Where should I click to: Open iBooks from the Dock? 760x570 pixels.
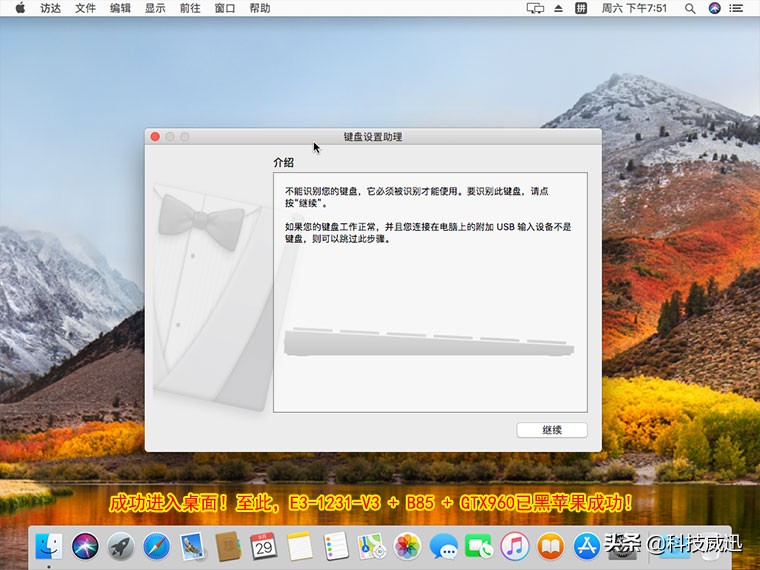click(551, 546)
